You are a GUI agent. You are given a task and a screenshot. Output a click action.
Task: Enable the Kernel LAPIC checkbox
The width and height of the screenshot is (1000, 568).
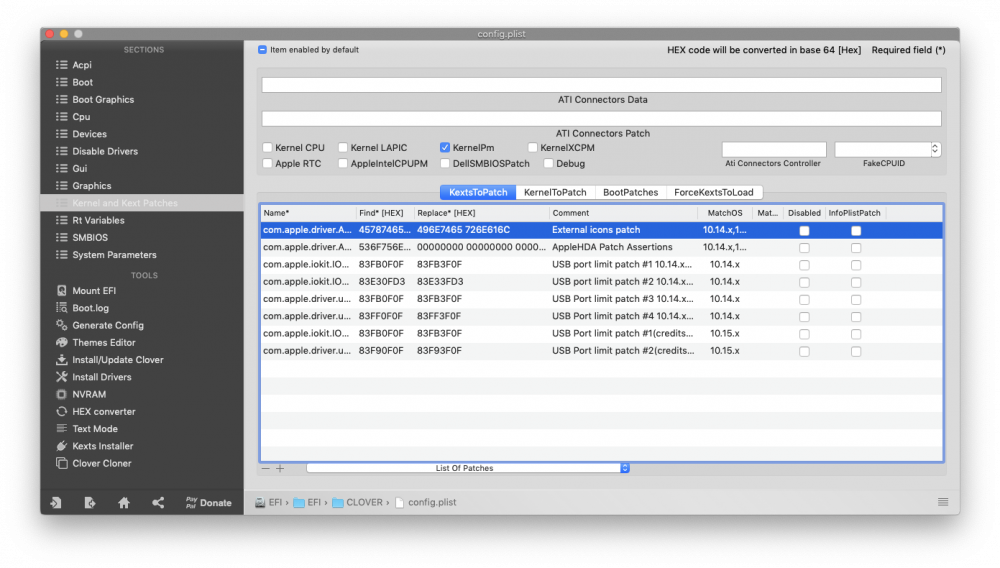tap(343, 147)
